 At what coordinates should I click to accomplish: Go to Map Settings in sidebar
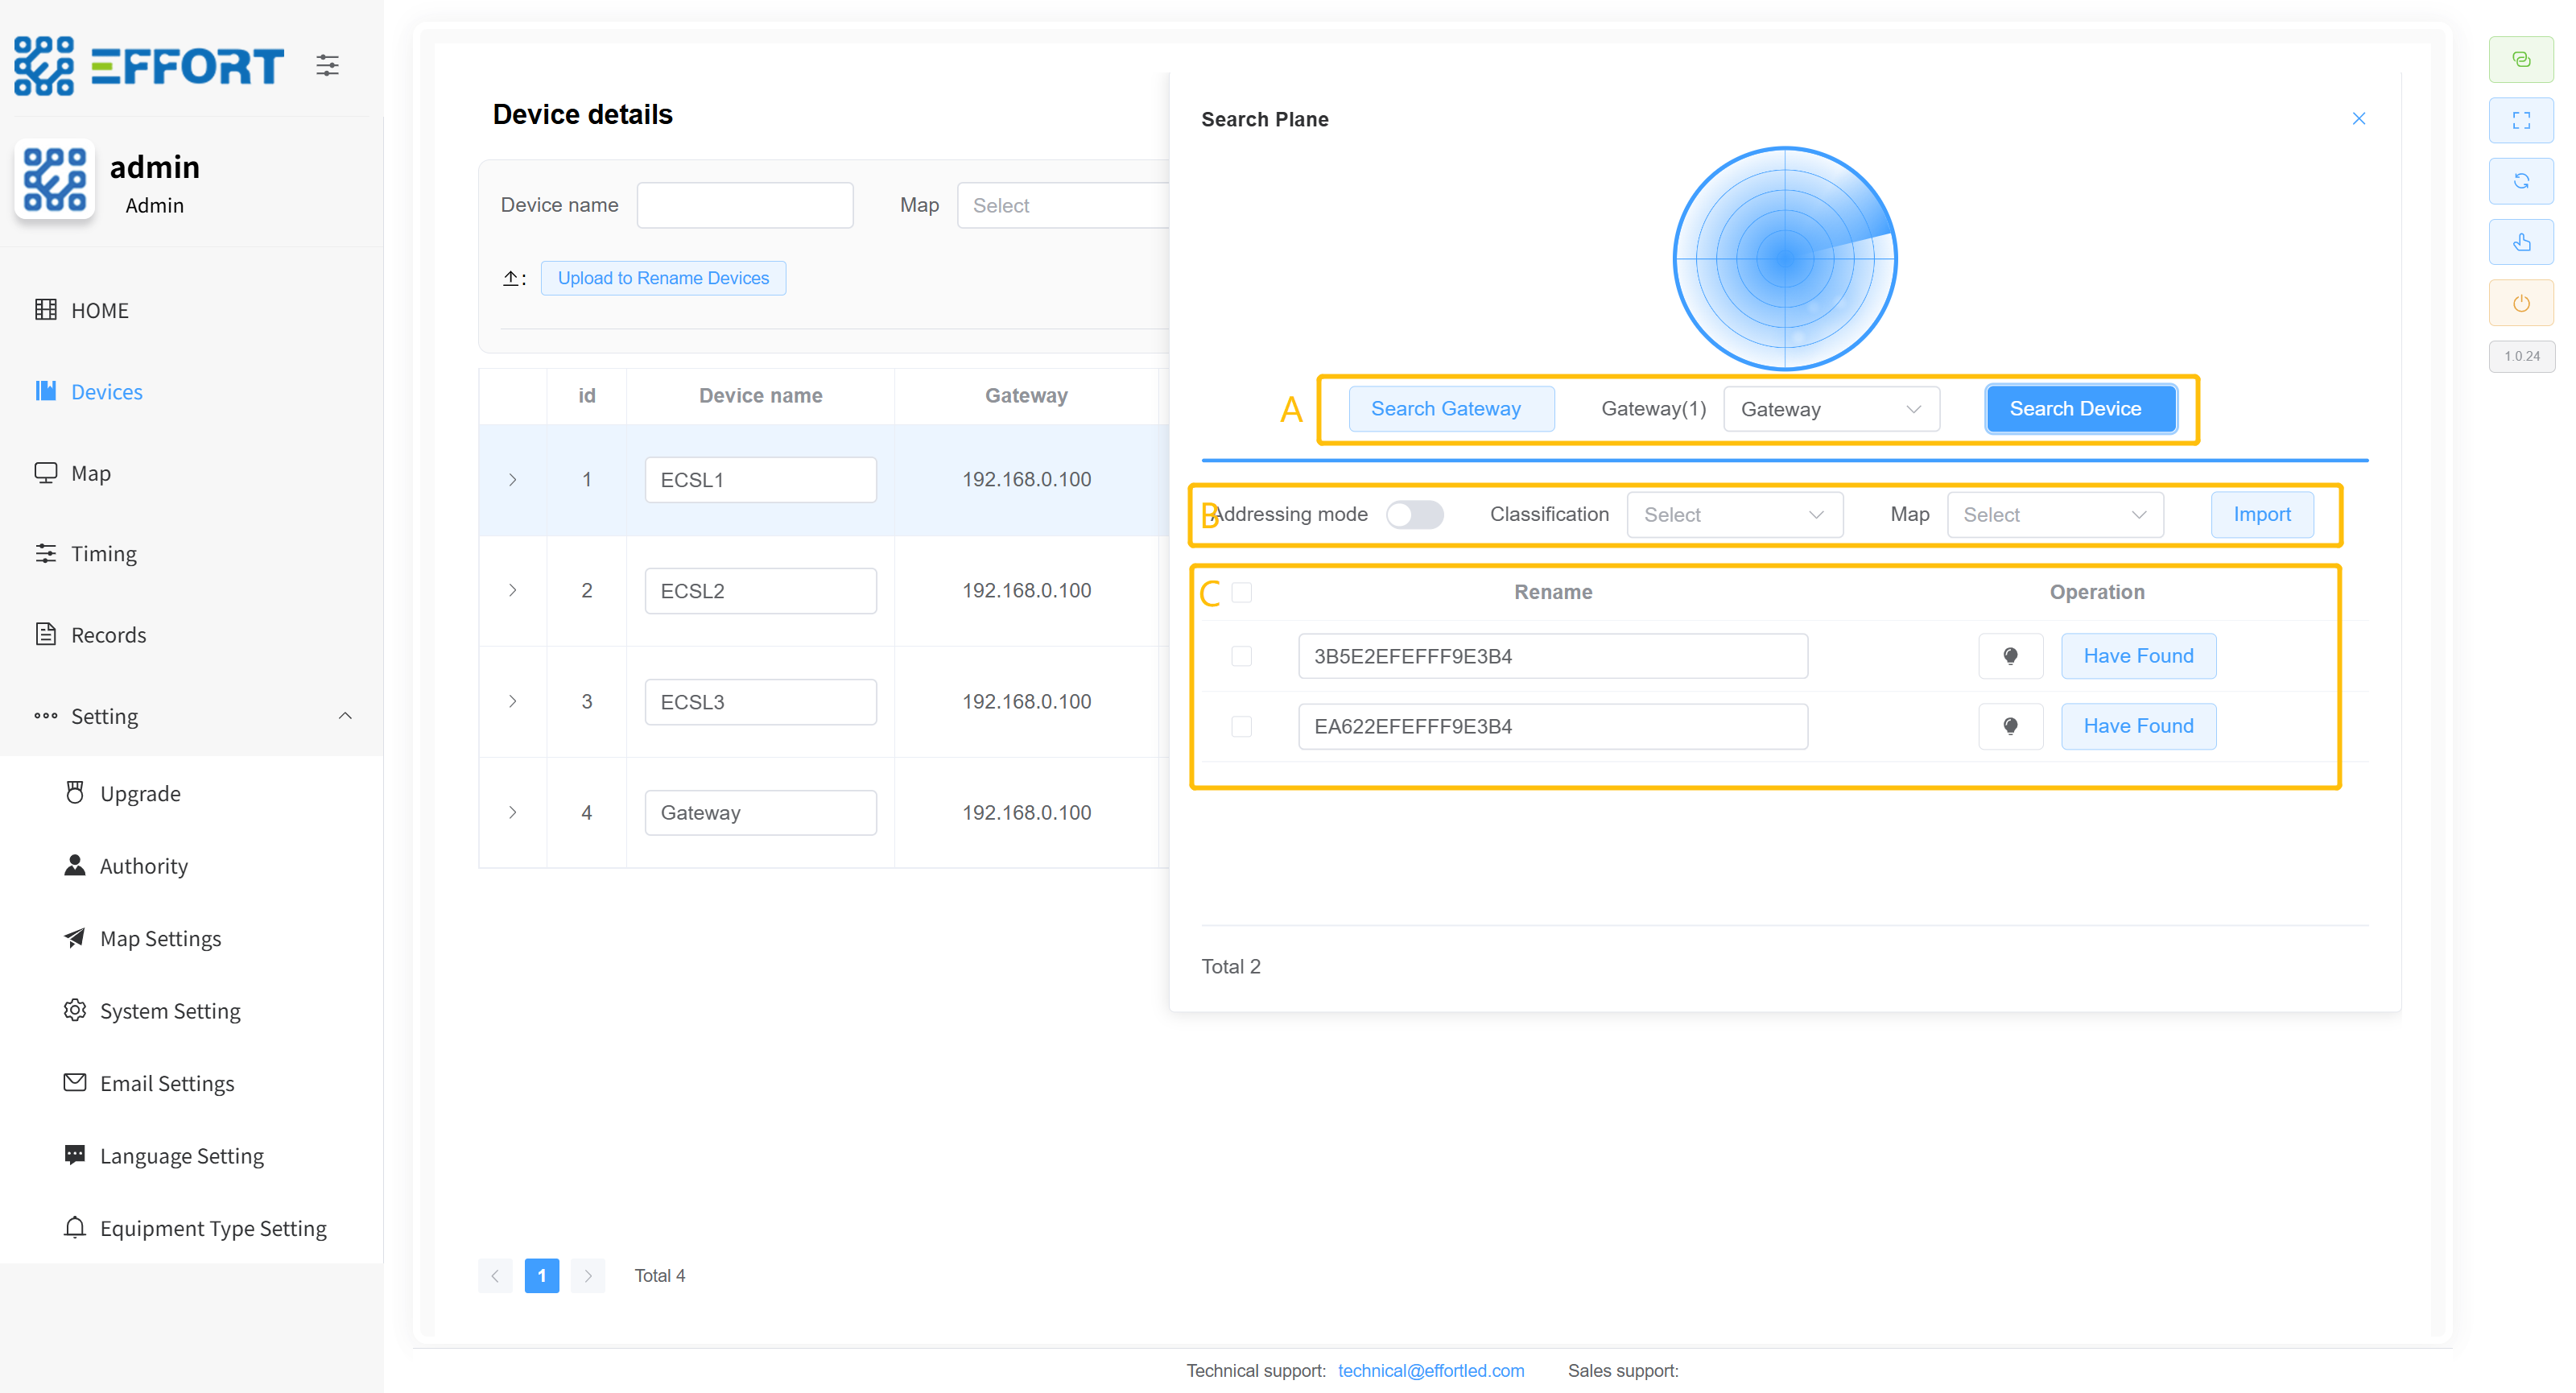click(160, 938)
